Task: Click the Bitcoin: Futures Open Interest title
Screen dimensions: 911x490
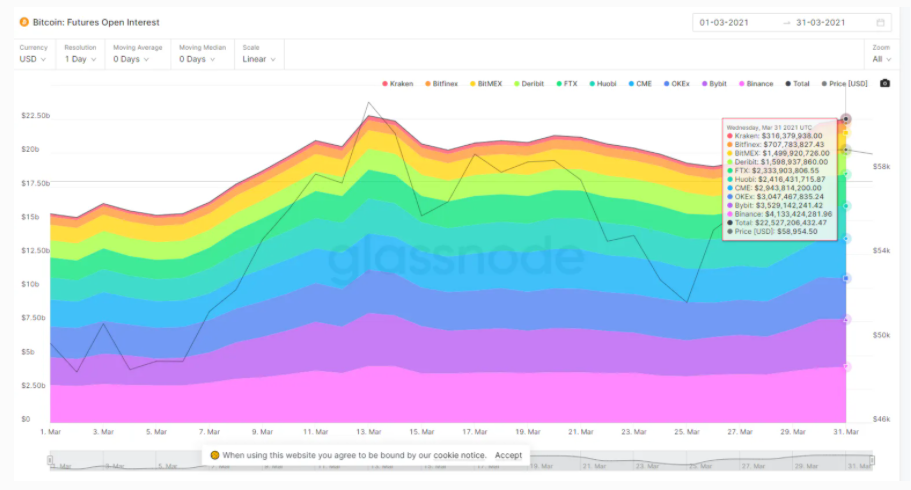Action: point(96,22)
